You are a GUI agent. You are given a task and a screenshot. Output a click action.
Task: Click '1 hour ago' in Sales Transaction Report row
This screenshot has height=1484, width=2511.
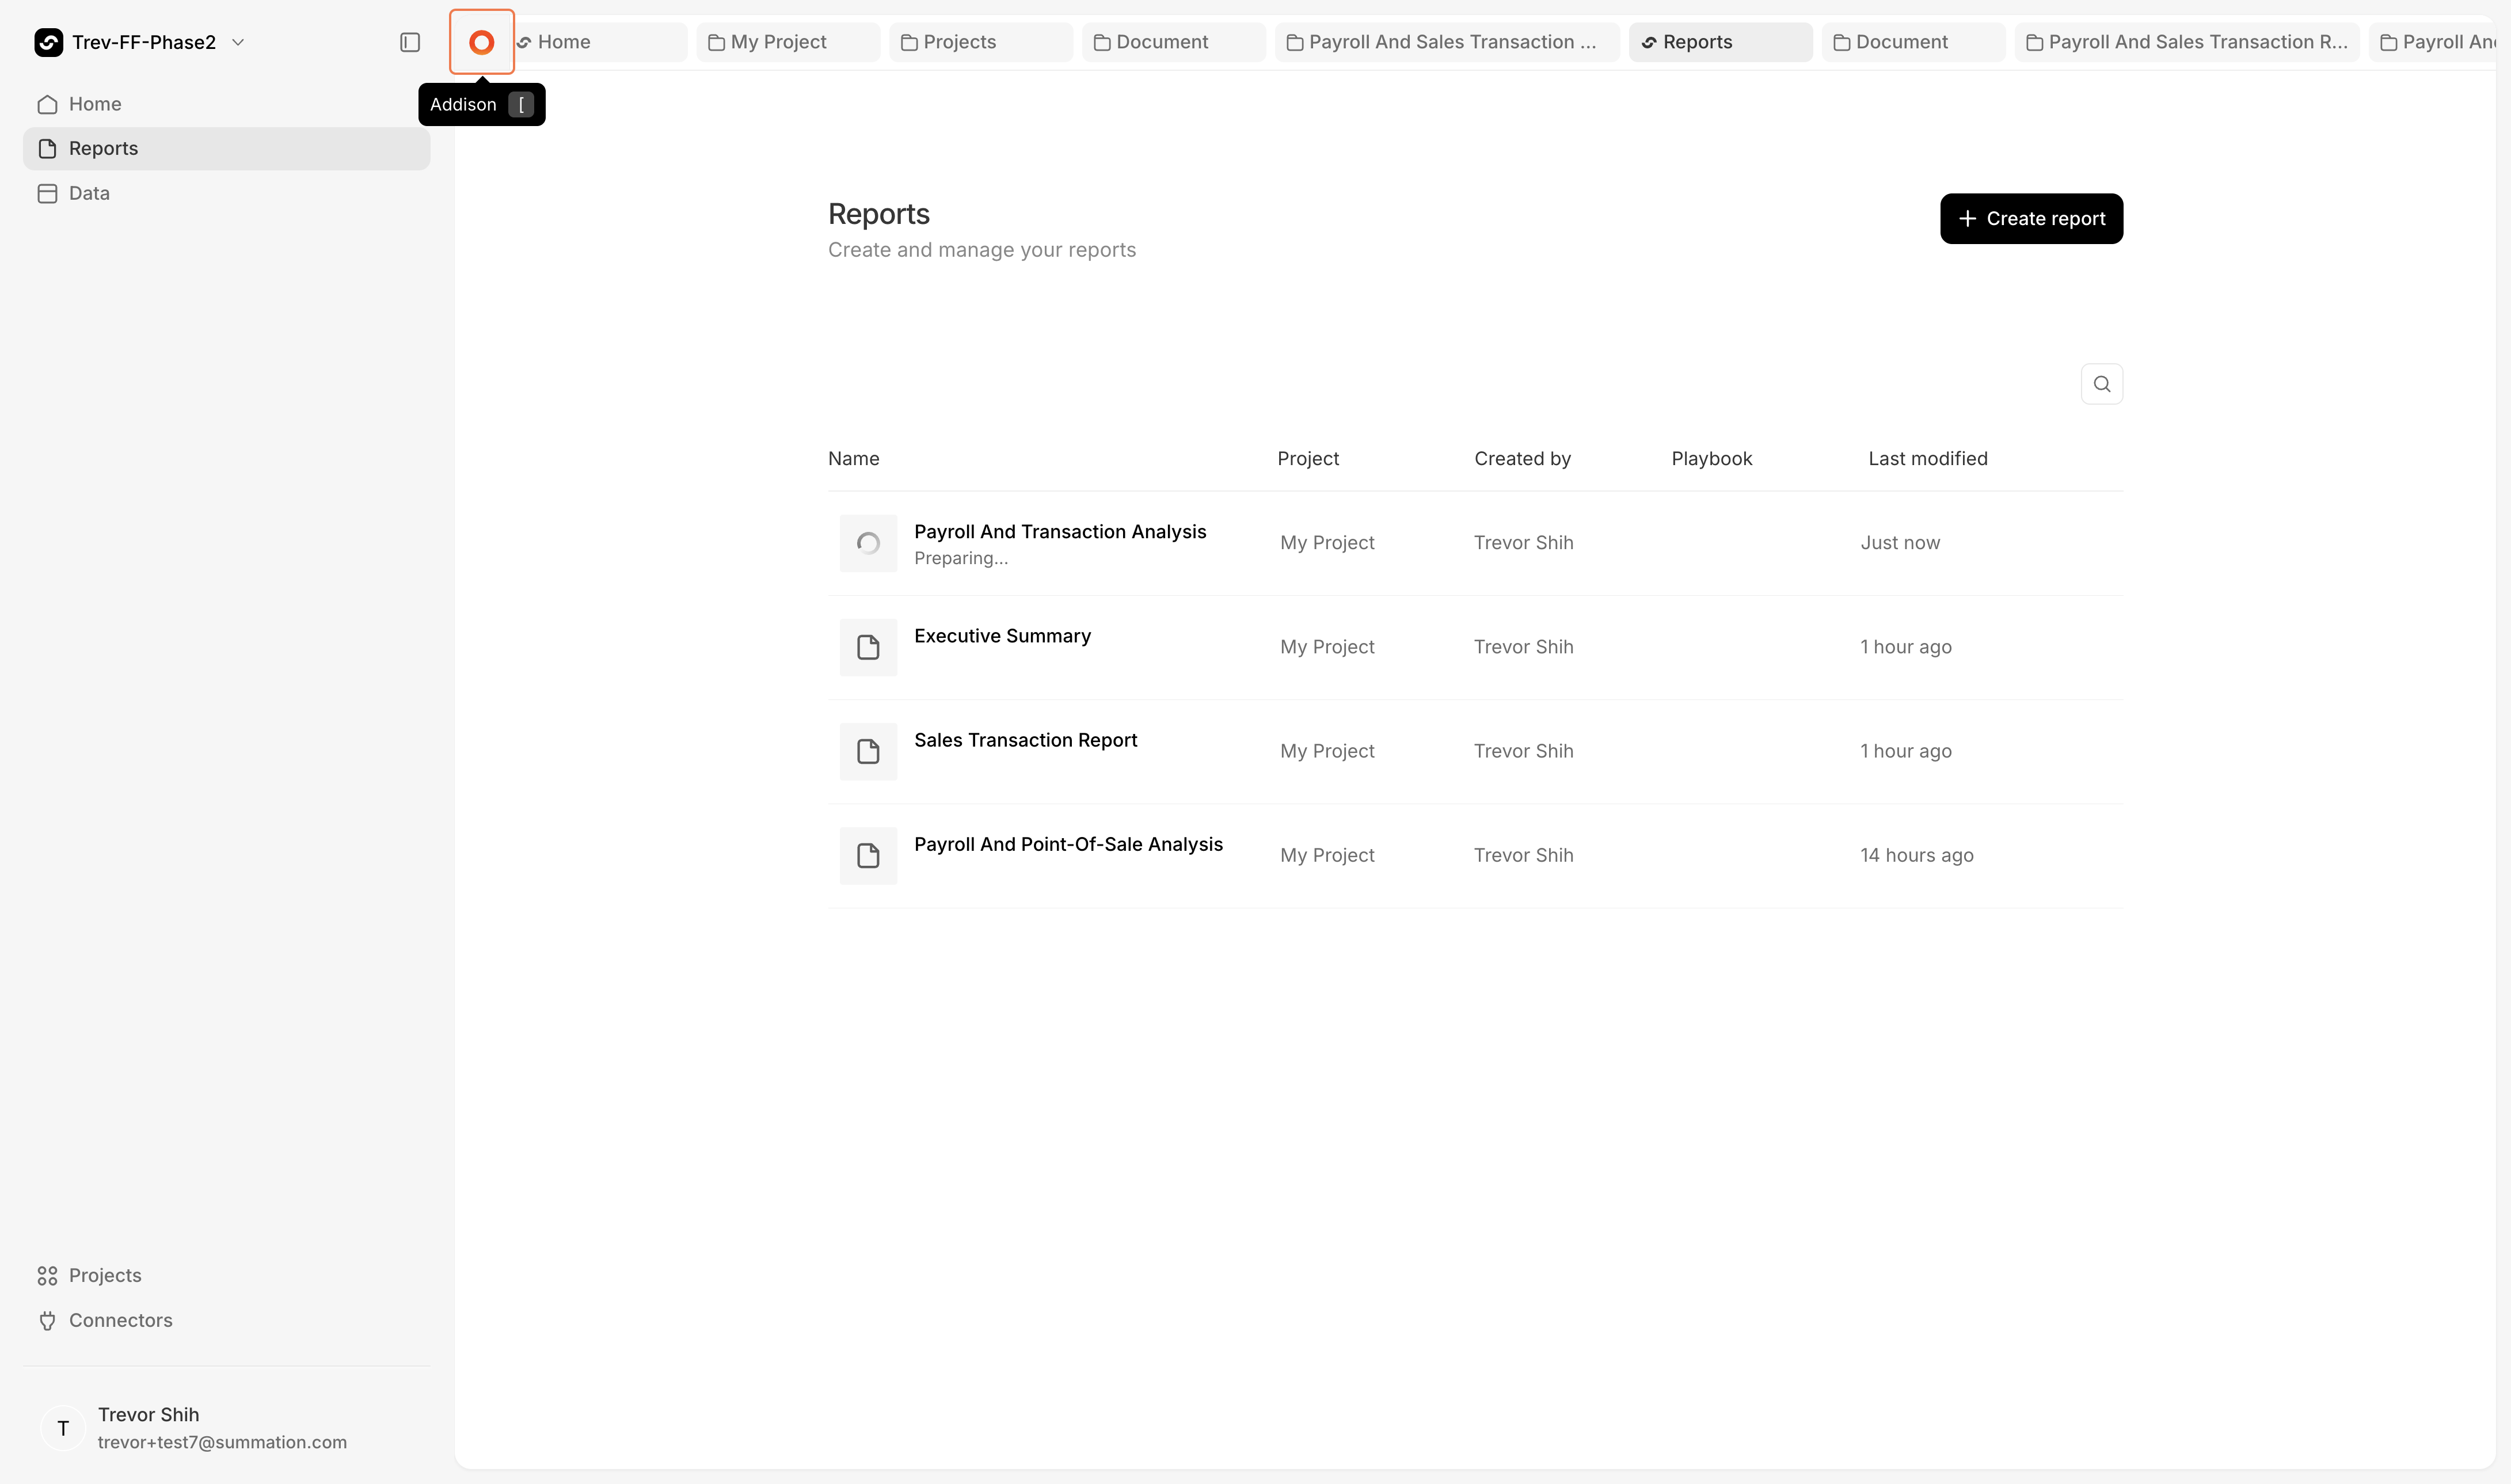tap(1905, 751)
